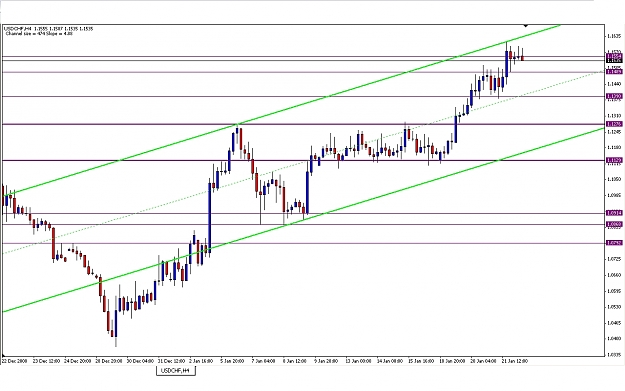Click the 22 Dec 2008 date label
The height and width of the screenshot is (391, 625).
tap(14, 361)
